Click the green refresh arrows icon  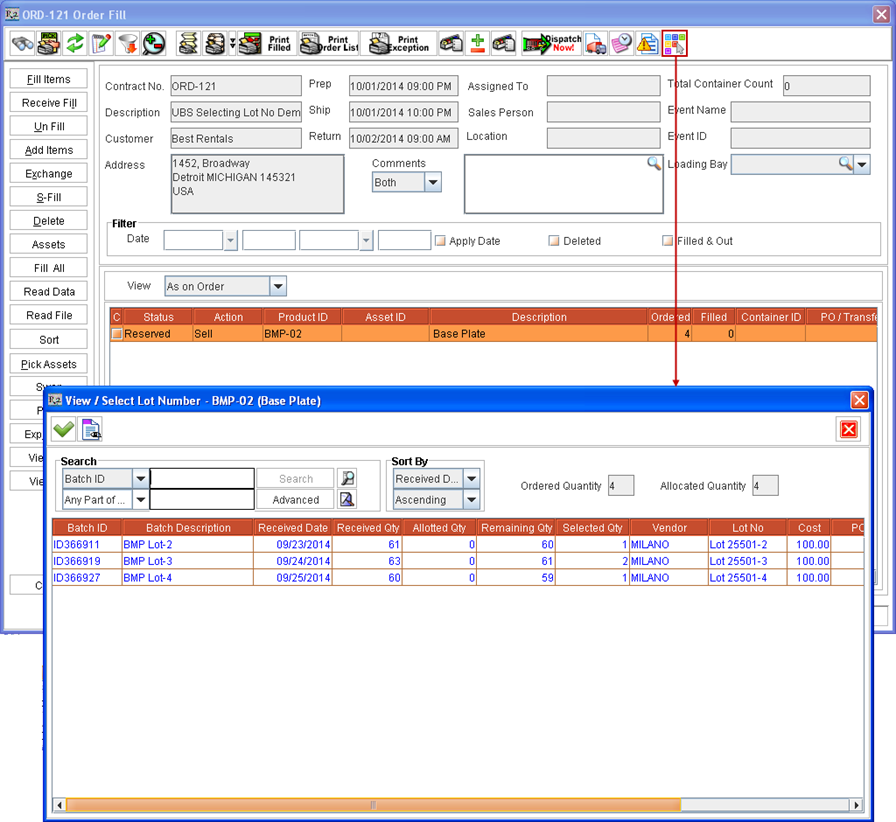[x=74, y=43]
